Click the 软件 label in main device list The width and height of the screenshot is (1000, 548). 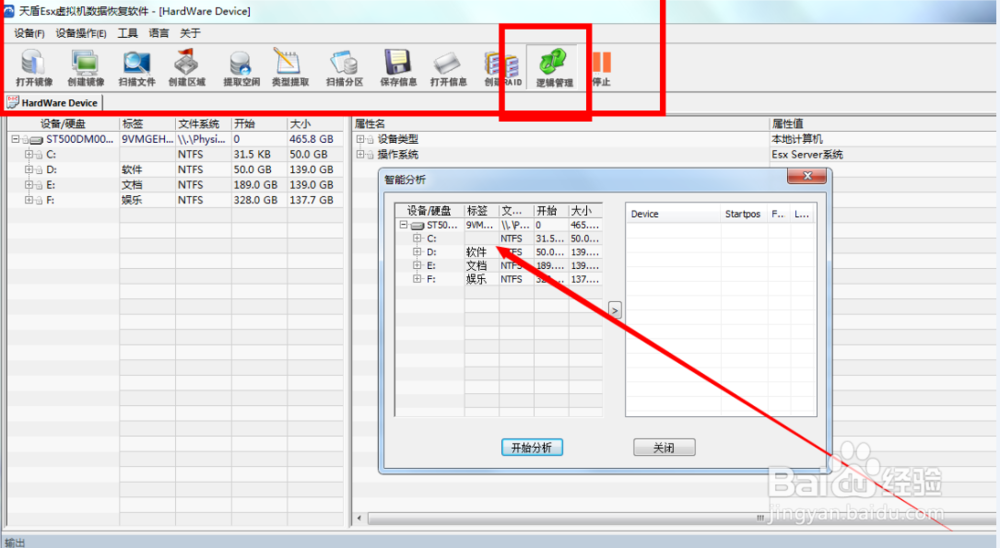click(132, 170)
